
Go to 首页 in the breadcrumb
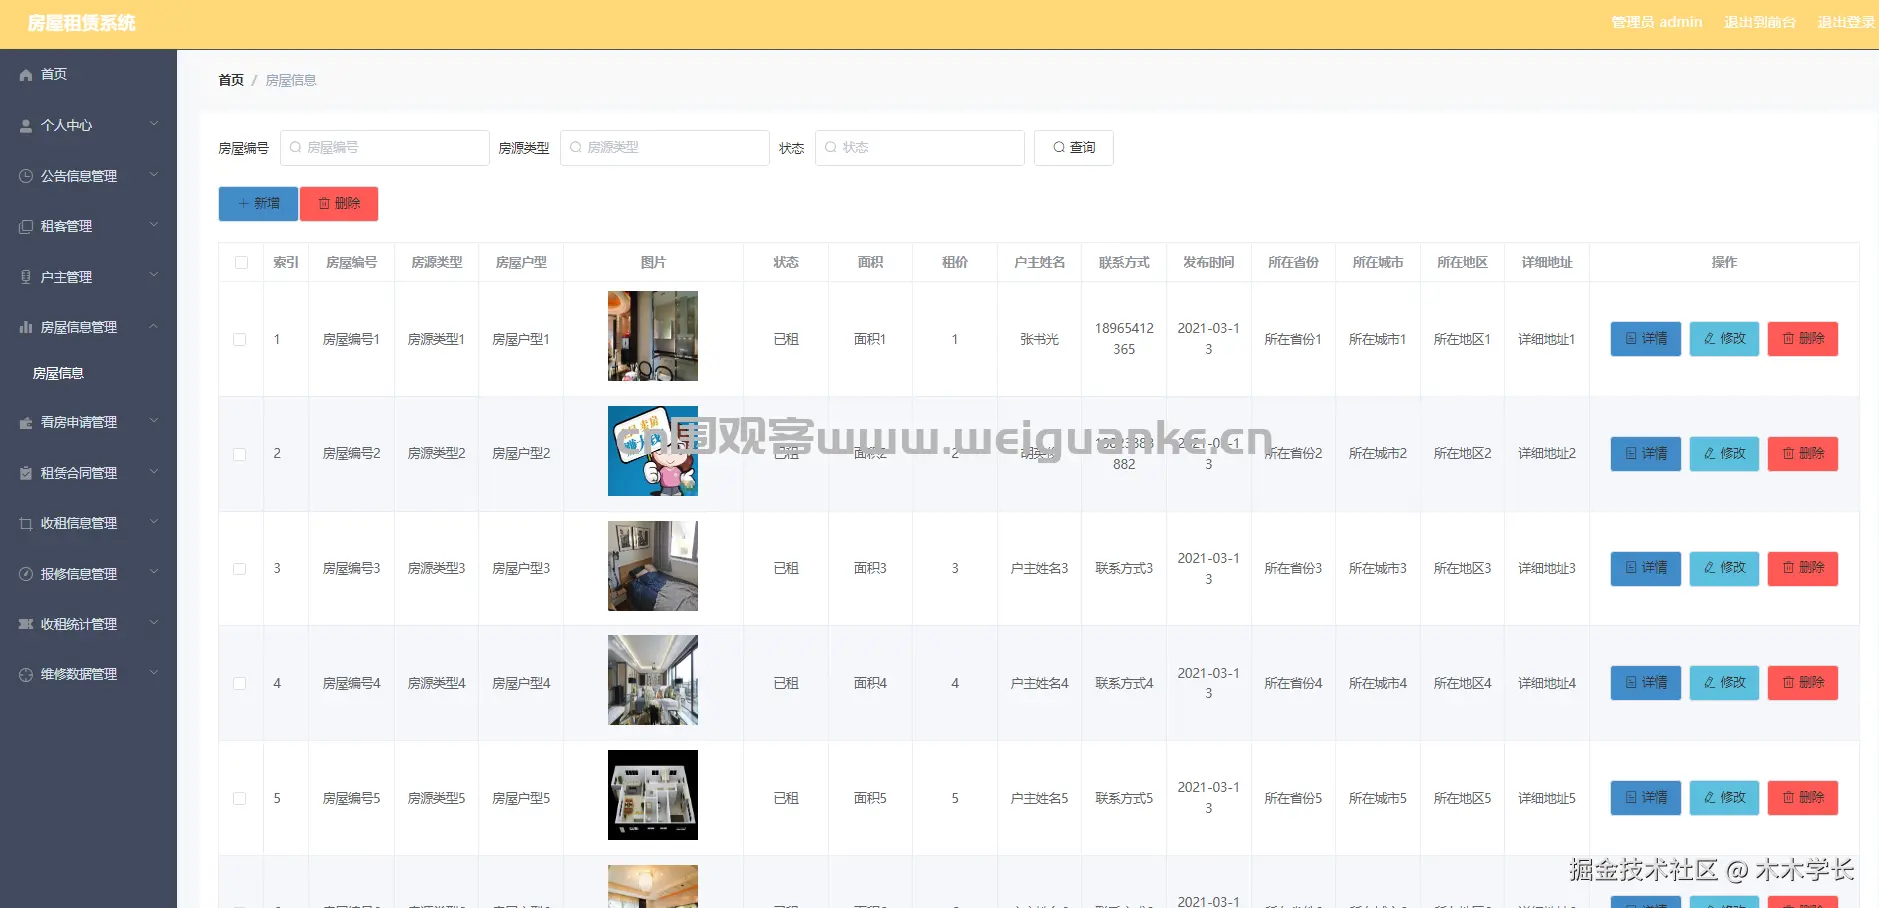click(x=231, y=80)
